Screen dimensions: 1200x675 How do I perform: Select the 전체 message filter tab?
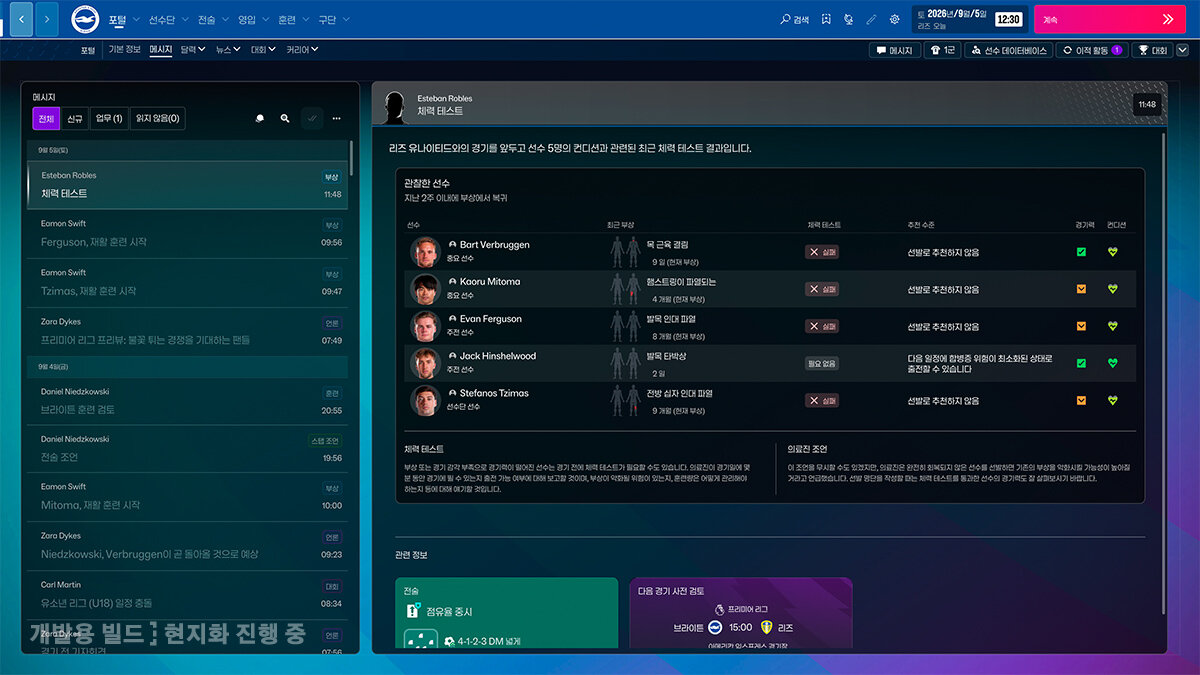pos(46,118)
